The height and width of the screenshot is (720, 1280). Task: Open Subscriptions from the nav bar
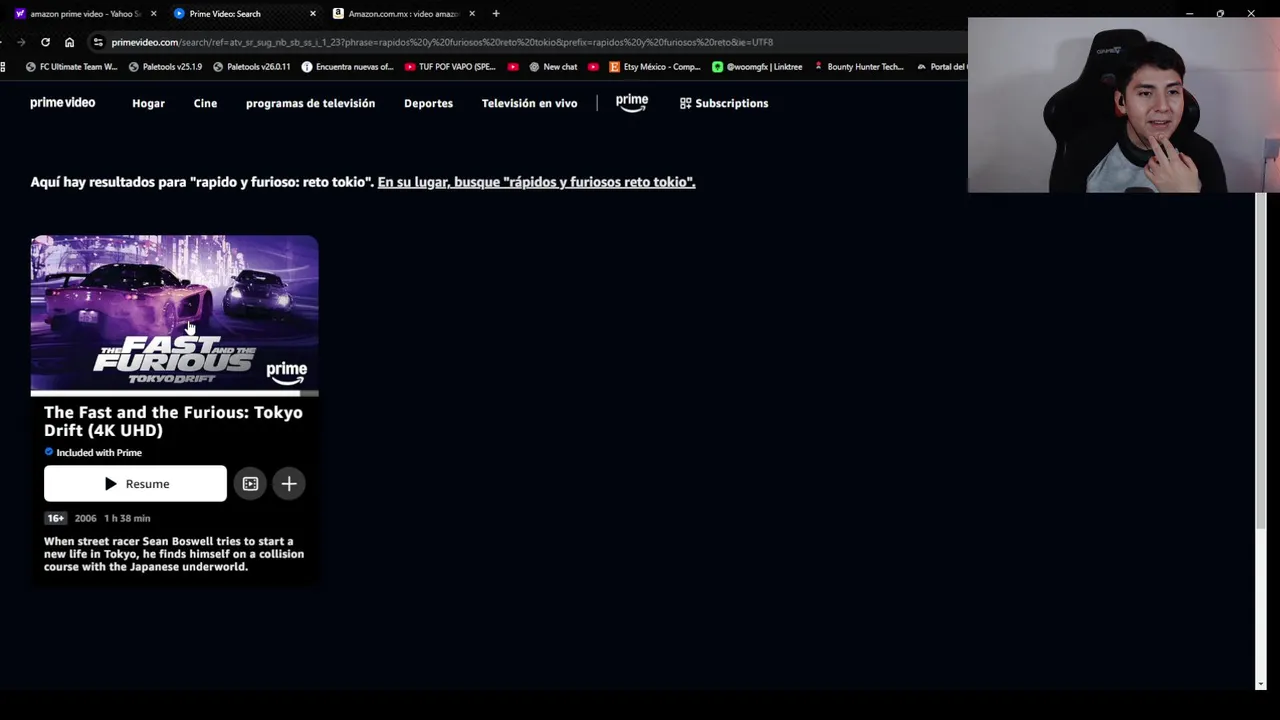point(724,103)
